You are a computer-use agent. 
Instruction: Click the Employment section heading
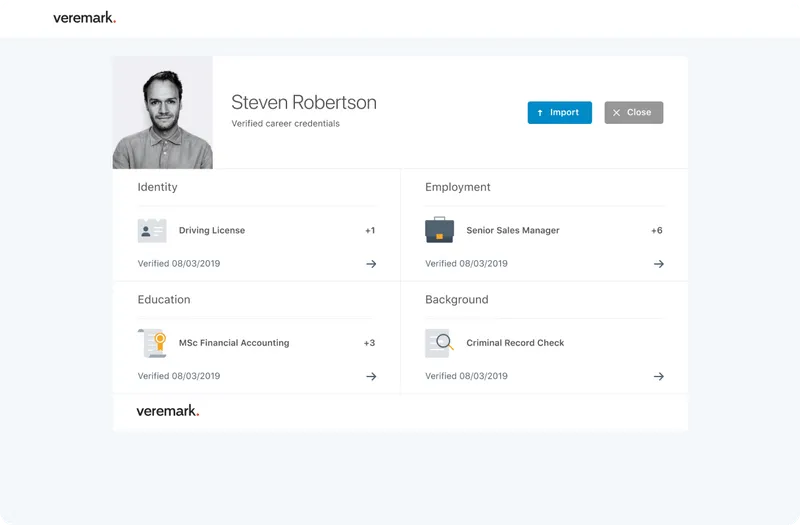[x=458, y=187]
